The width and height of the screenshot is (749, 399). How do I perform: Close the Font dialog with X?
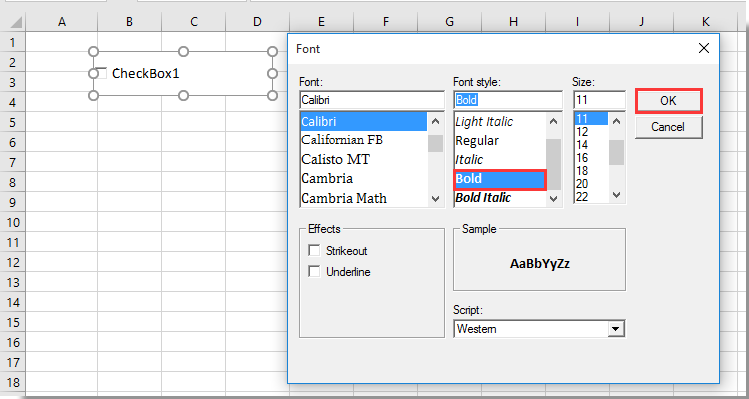tap(704, 48)
